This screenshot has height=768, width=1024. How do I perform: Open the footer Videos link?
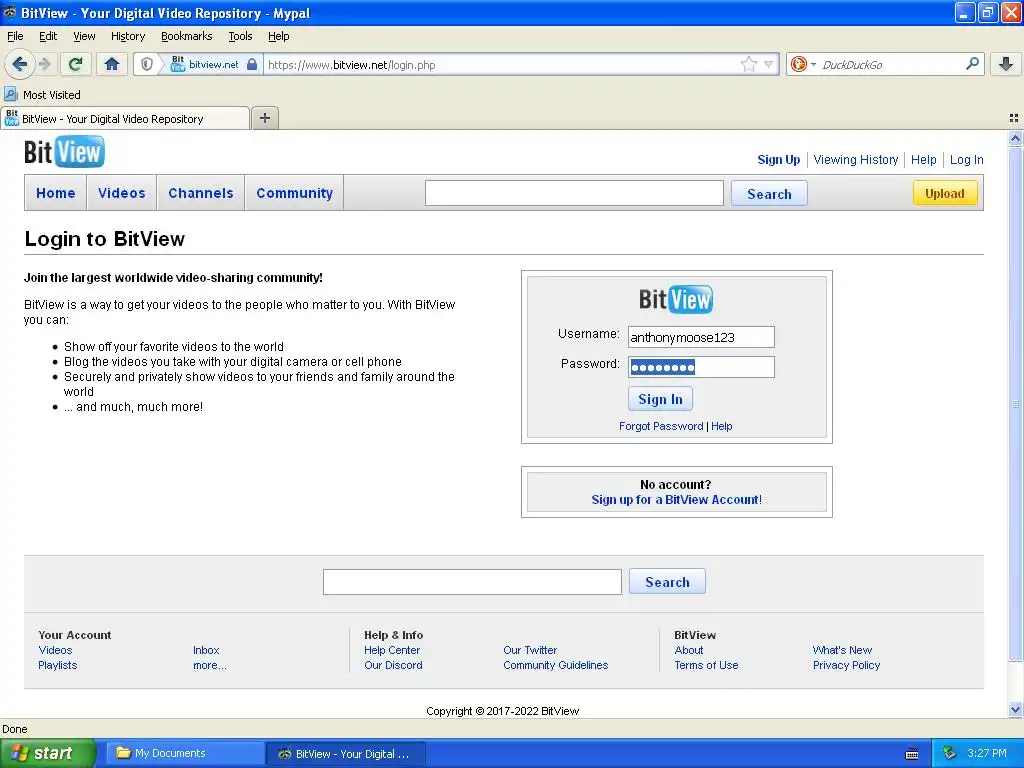click(x=56, y=650)
